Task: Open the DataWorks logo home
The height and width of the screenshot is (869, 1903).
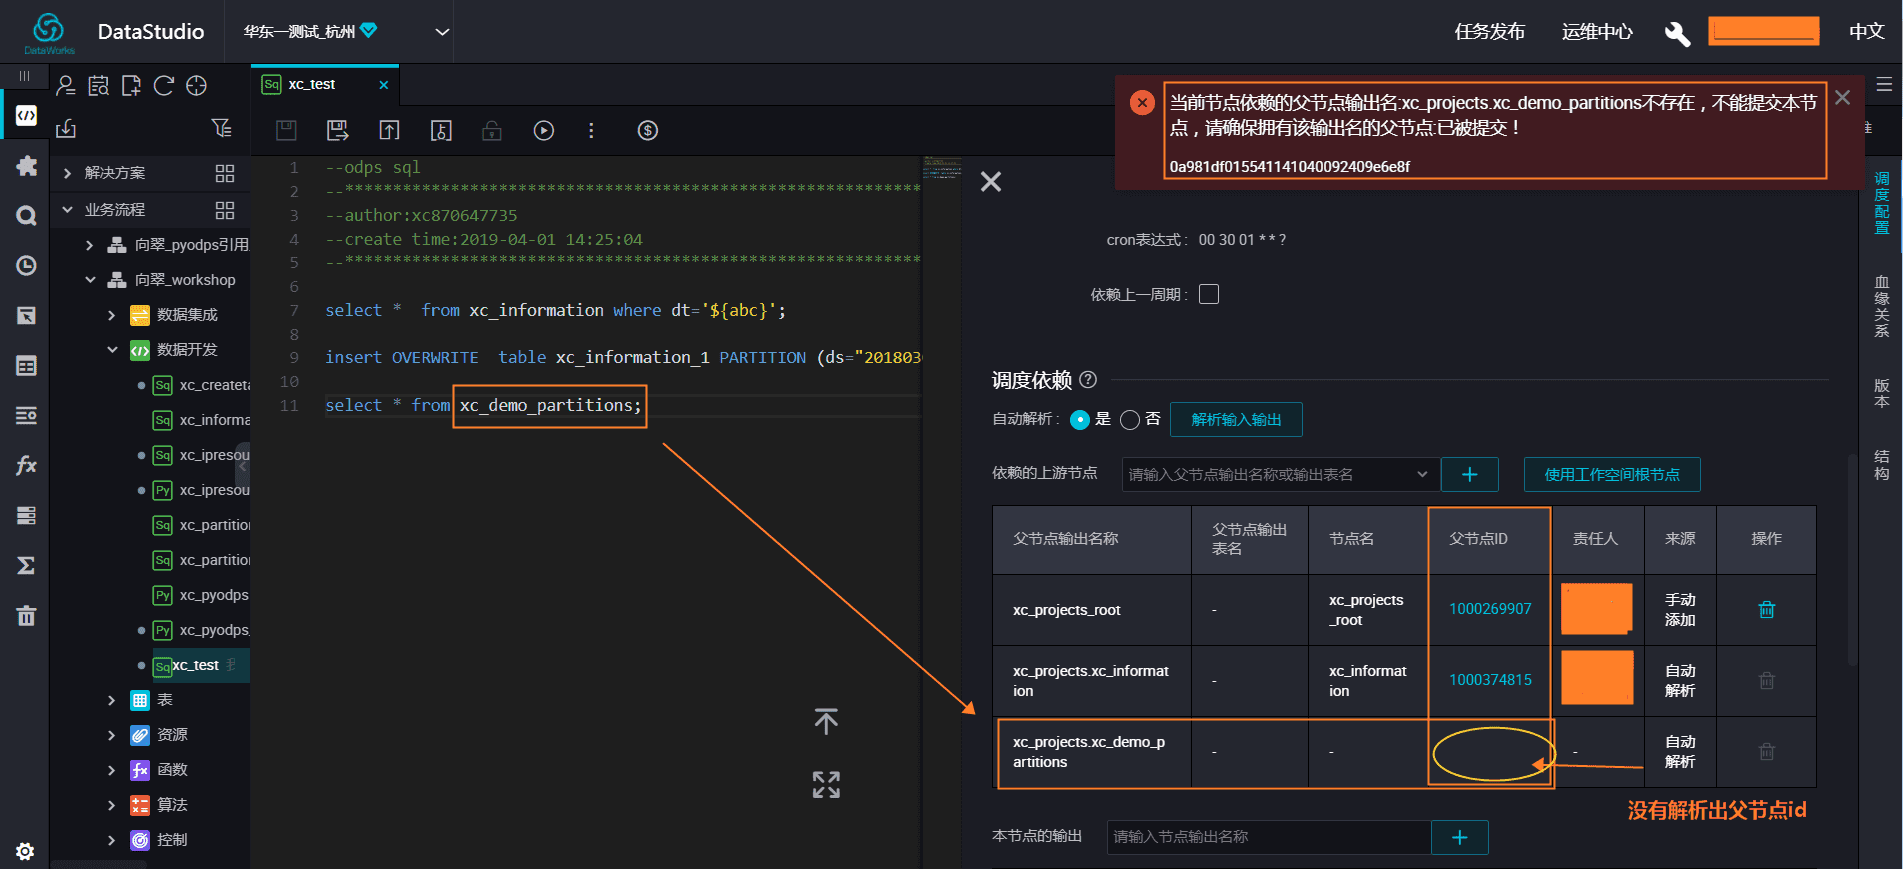Action: point(49,33)
